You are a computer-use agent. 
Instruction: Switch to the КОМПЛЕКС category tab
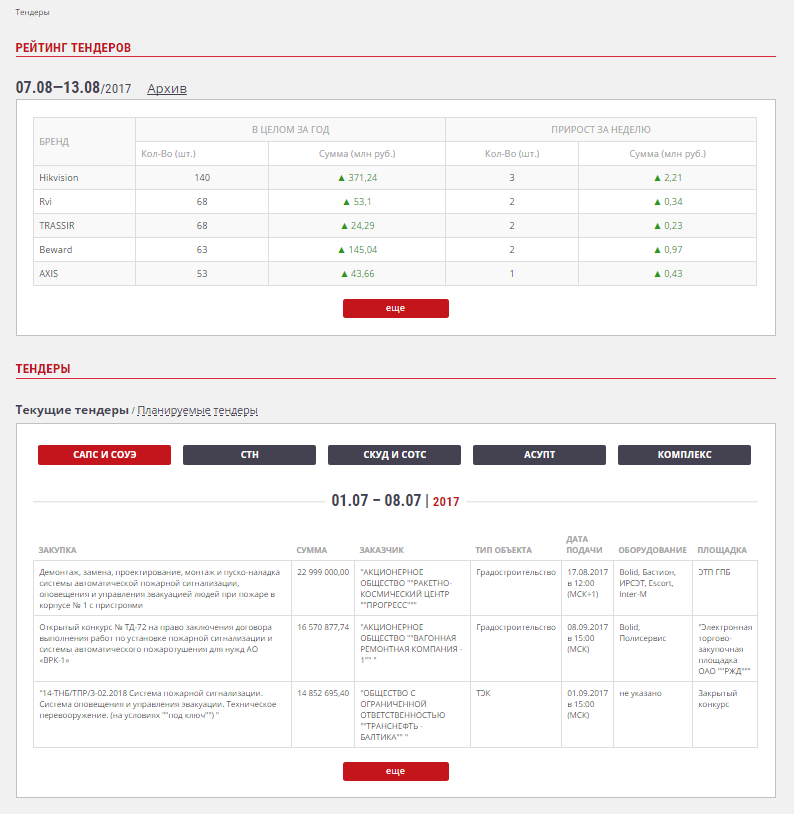(x=684, y=455)
